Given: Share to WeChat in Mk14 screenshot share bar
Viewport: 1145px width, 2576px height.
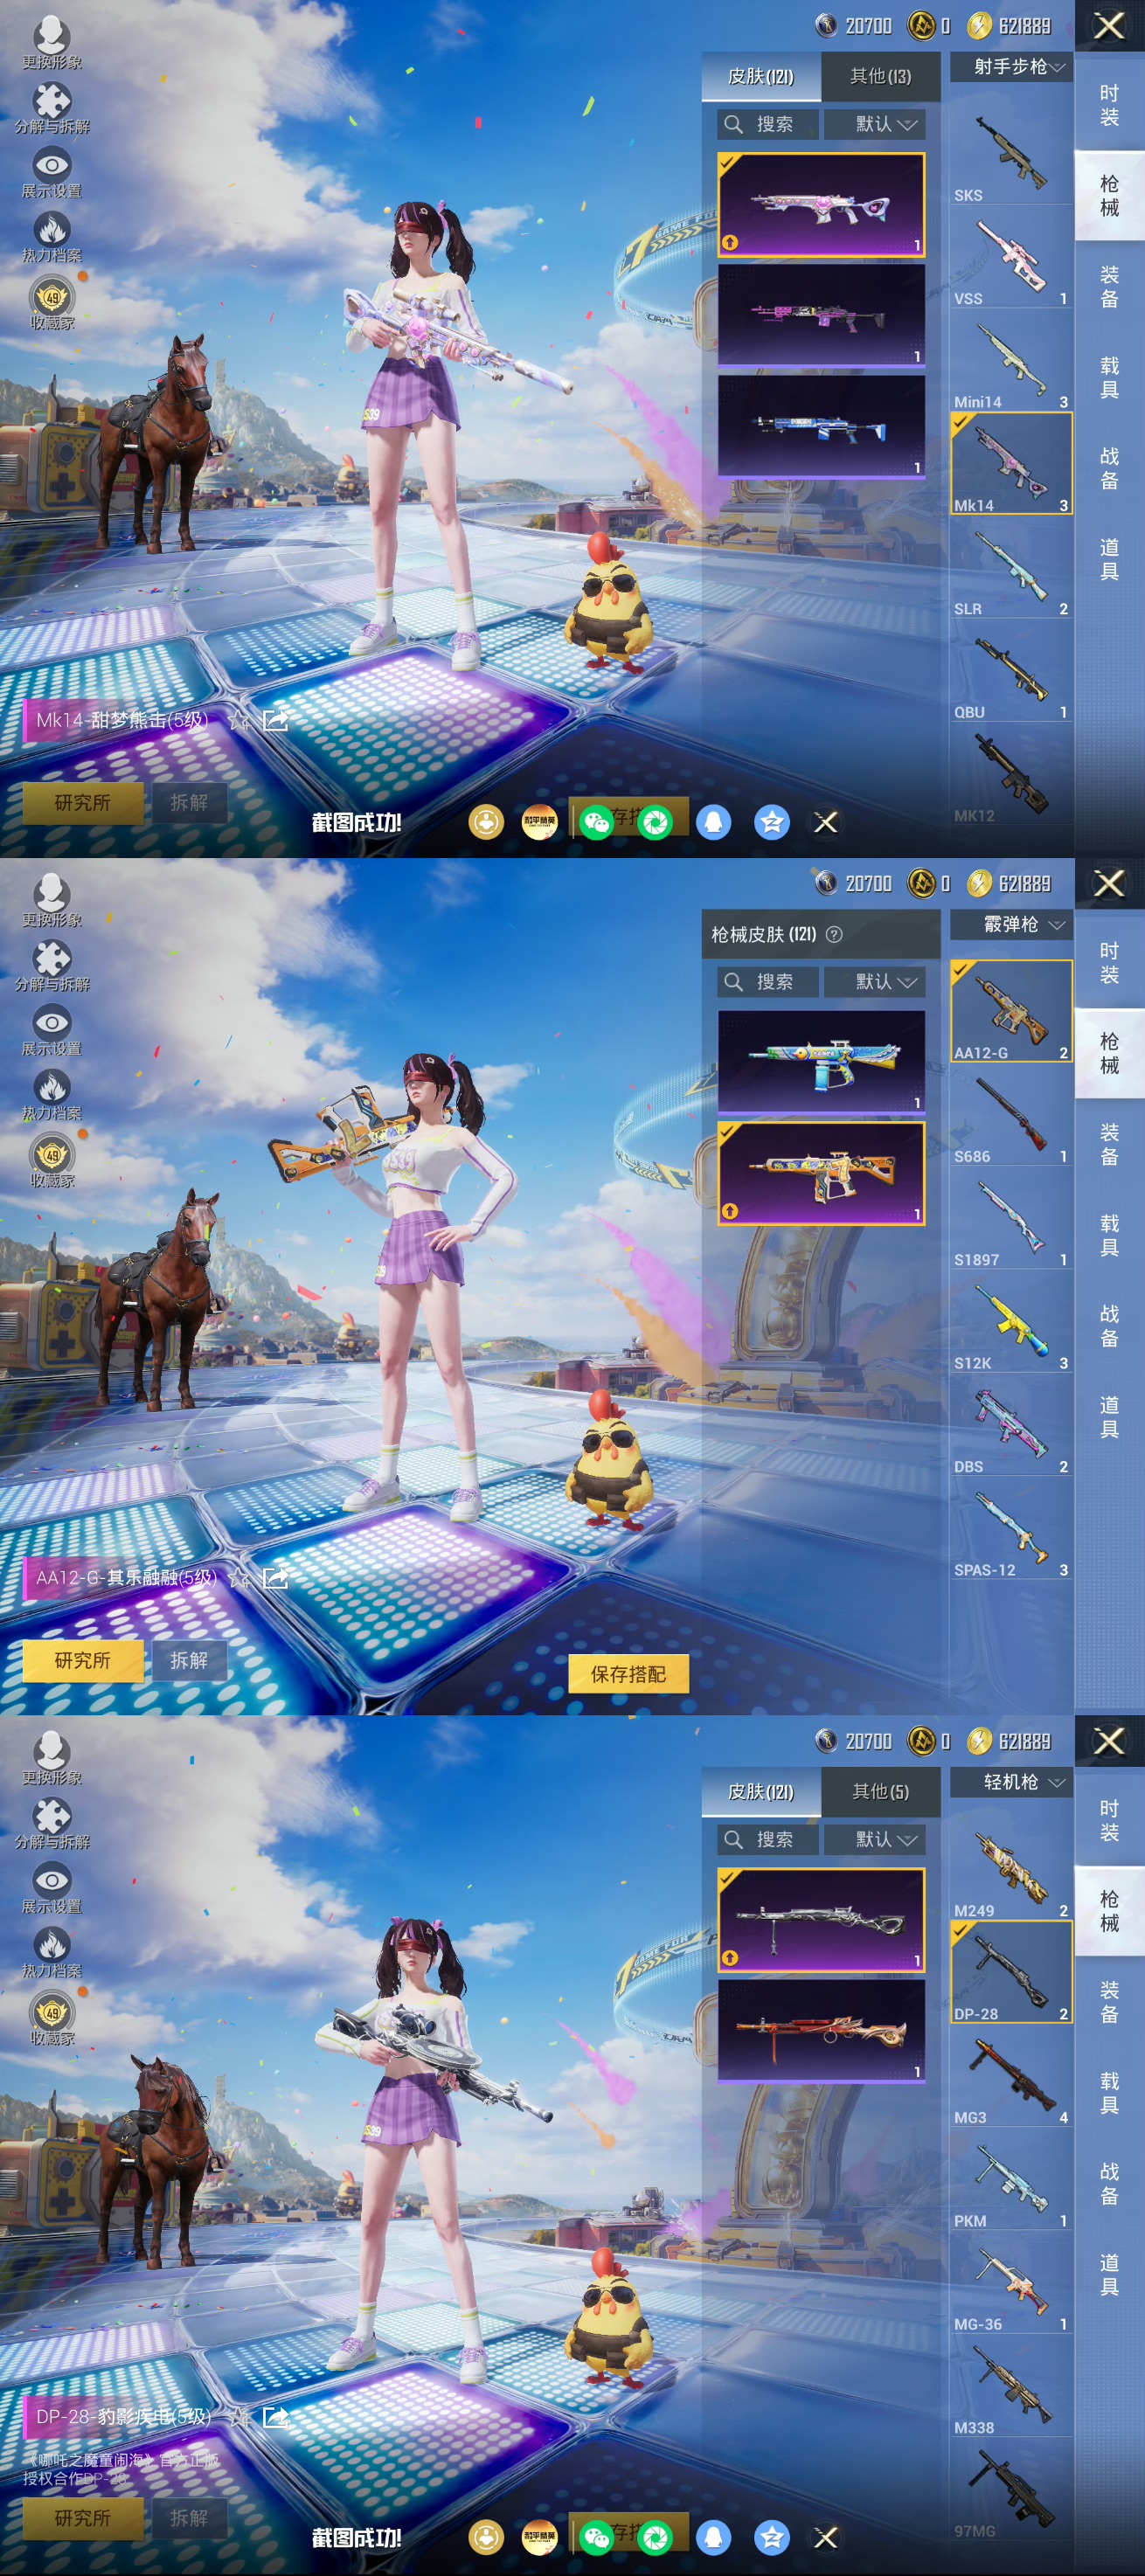Looking at the screenshot, I should click(x=597, y=822).
